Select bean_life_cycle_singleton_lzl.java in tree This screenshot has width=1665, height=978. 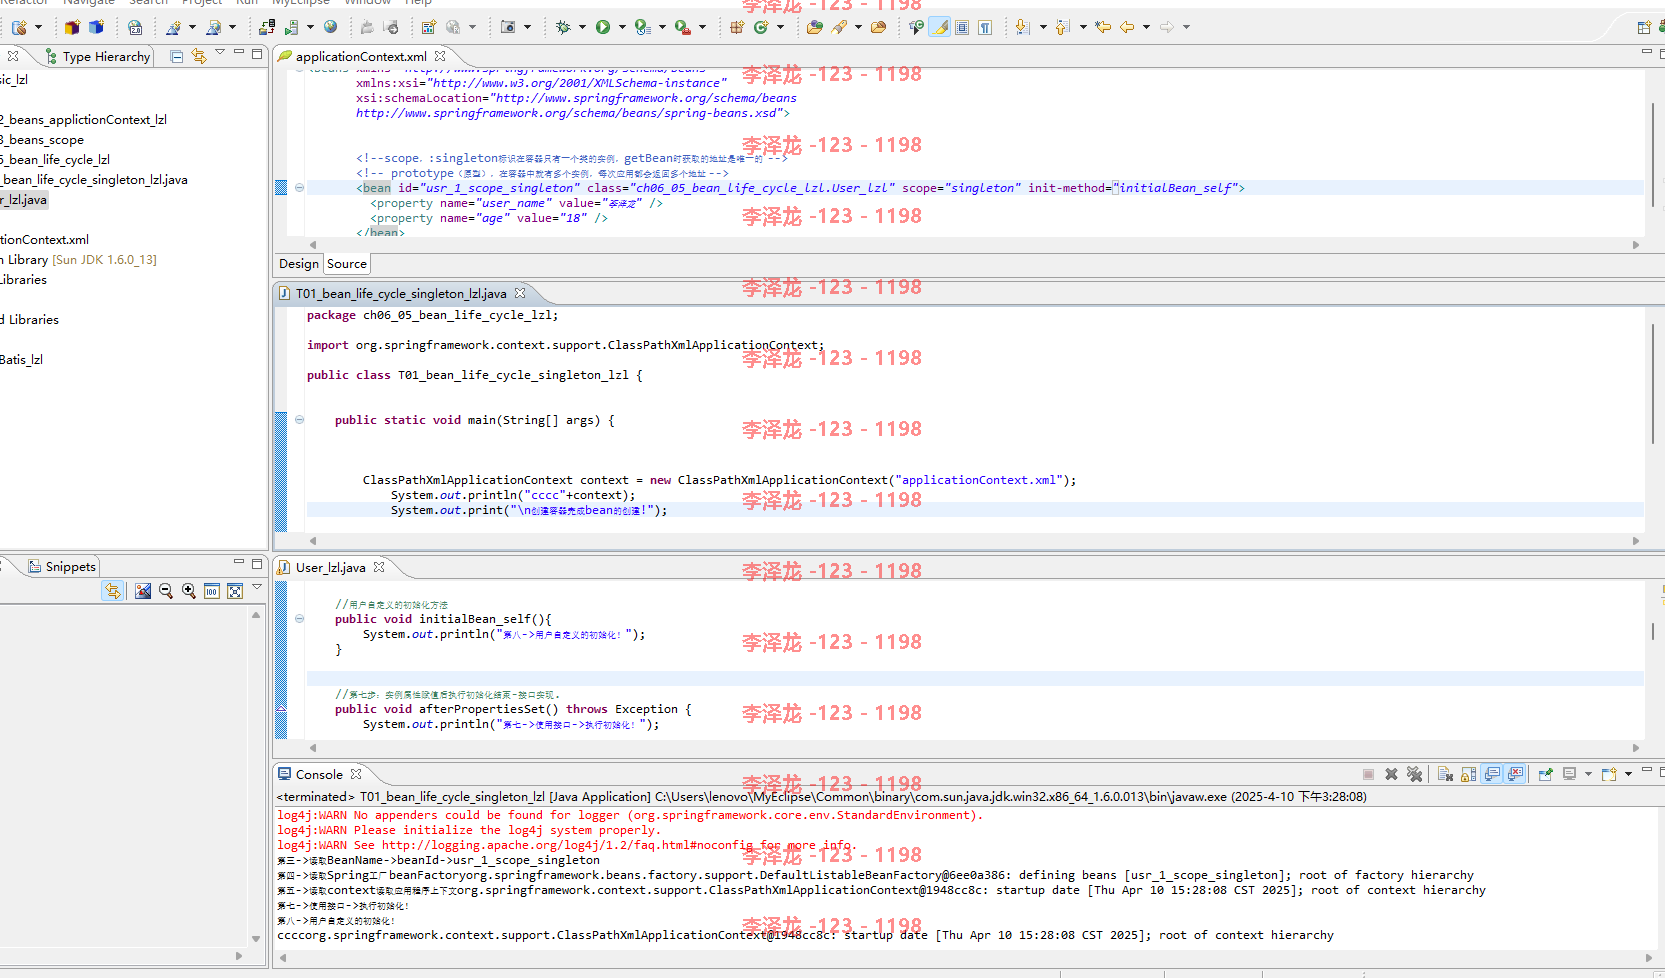tap(94, 180)
